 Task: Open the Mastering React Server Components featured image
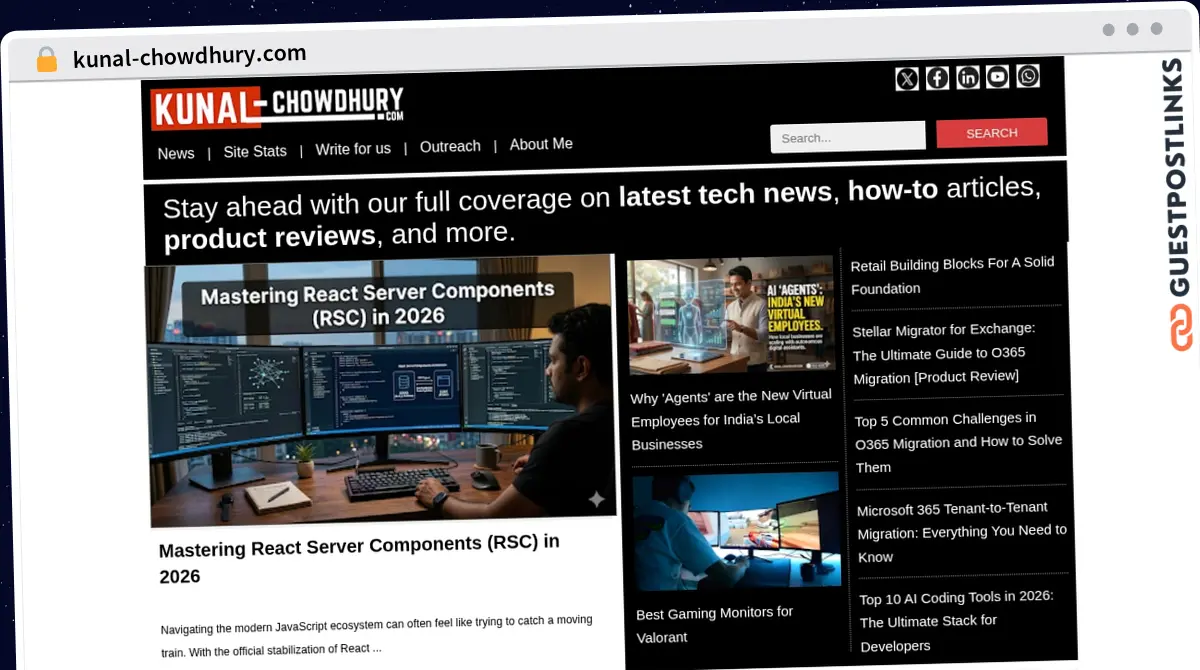tap(380, 391)
